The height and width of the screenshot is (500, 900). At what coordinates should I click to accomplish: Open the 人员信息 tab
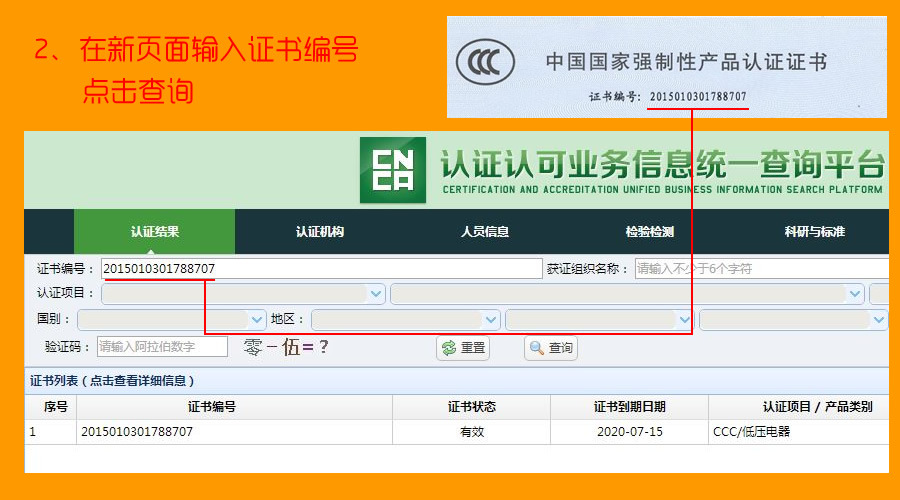tap(485, 231)
